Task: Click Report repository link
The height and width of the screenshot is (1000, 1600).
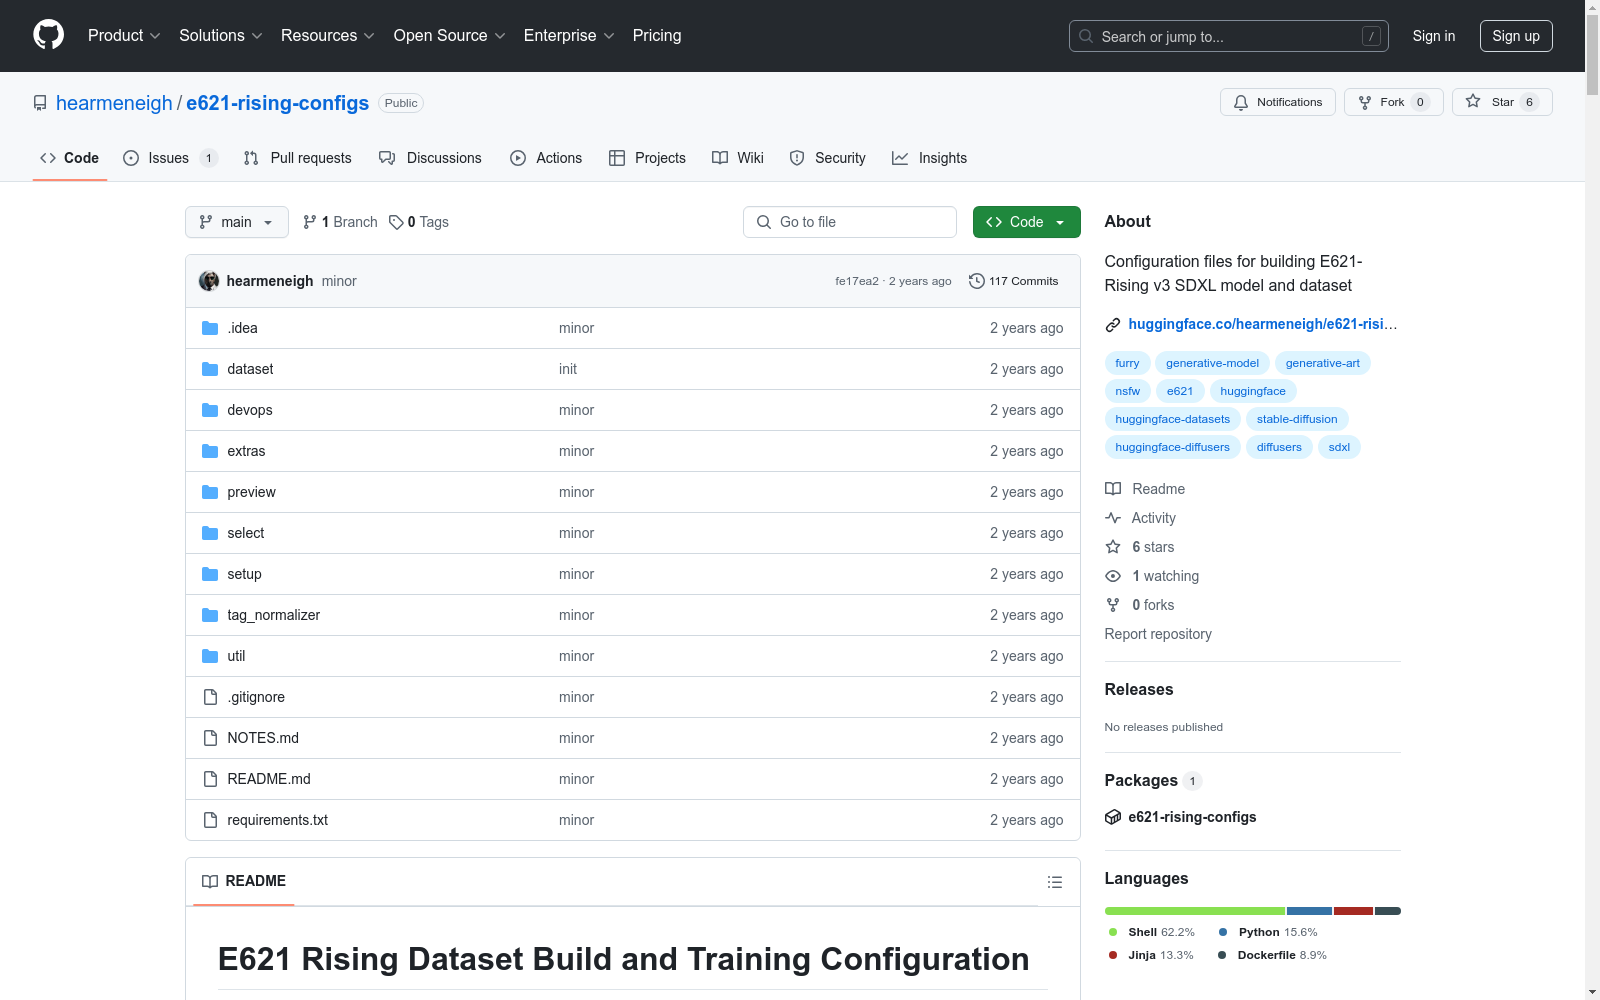Action: point(1158,634)
